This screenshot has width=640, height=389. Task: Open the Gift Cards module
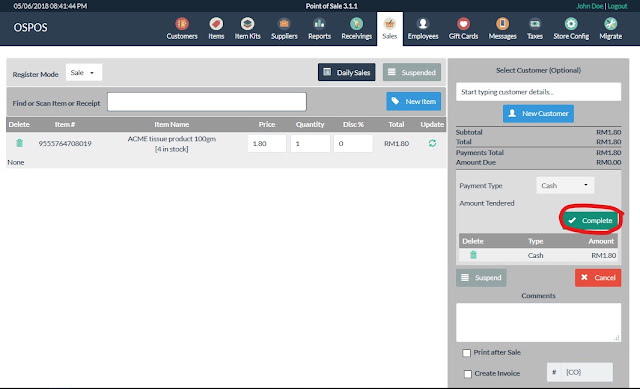(x=463, y=29)
